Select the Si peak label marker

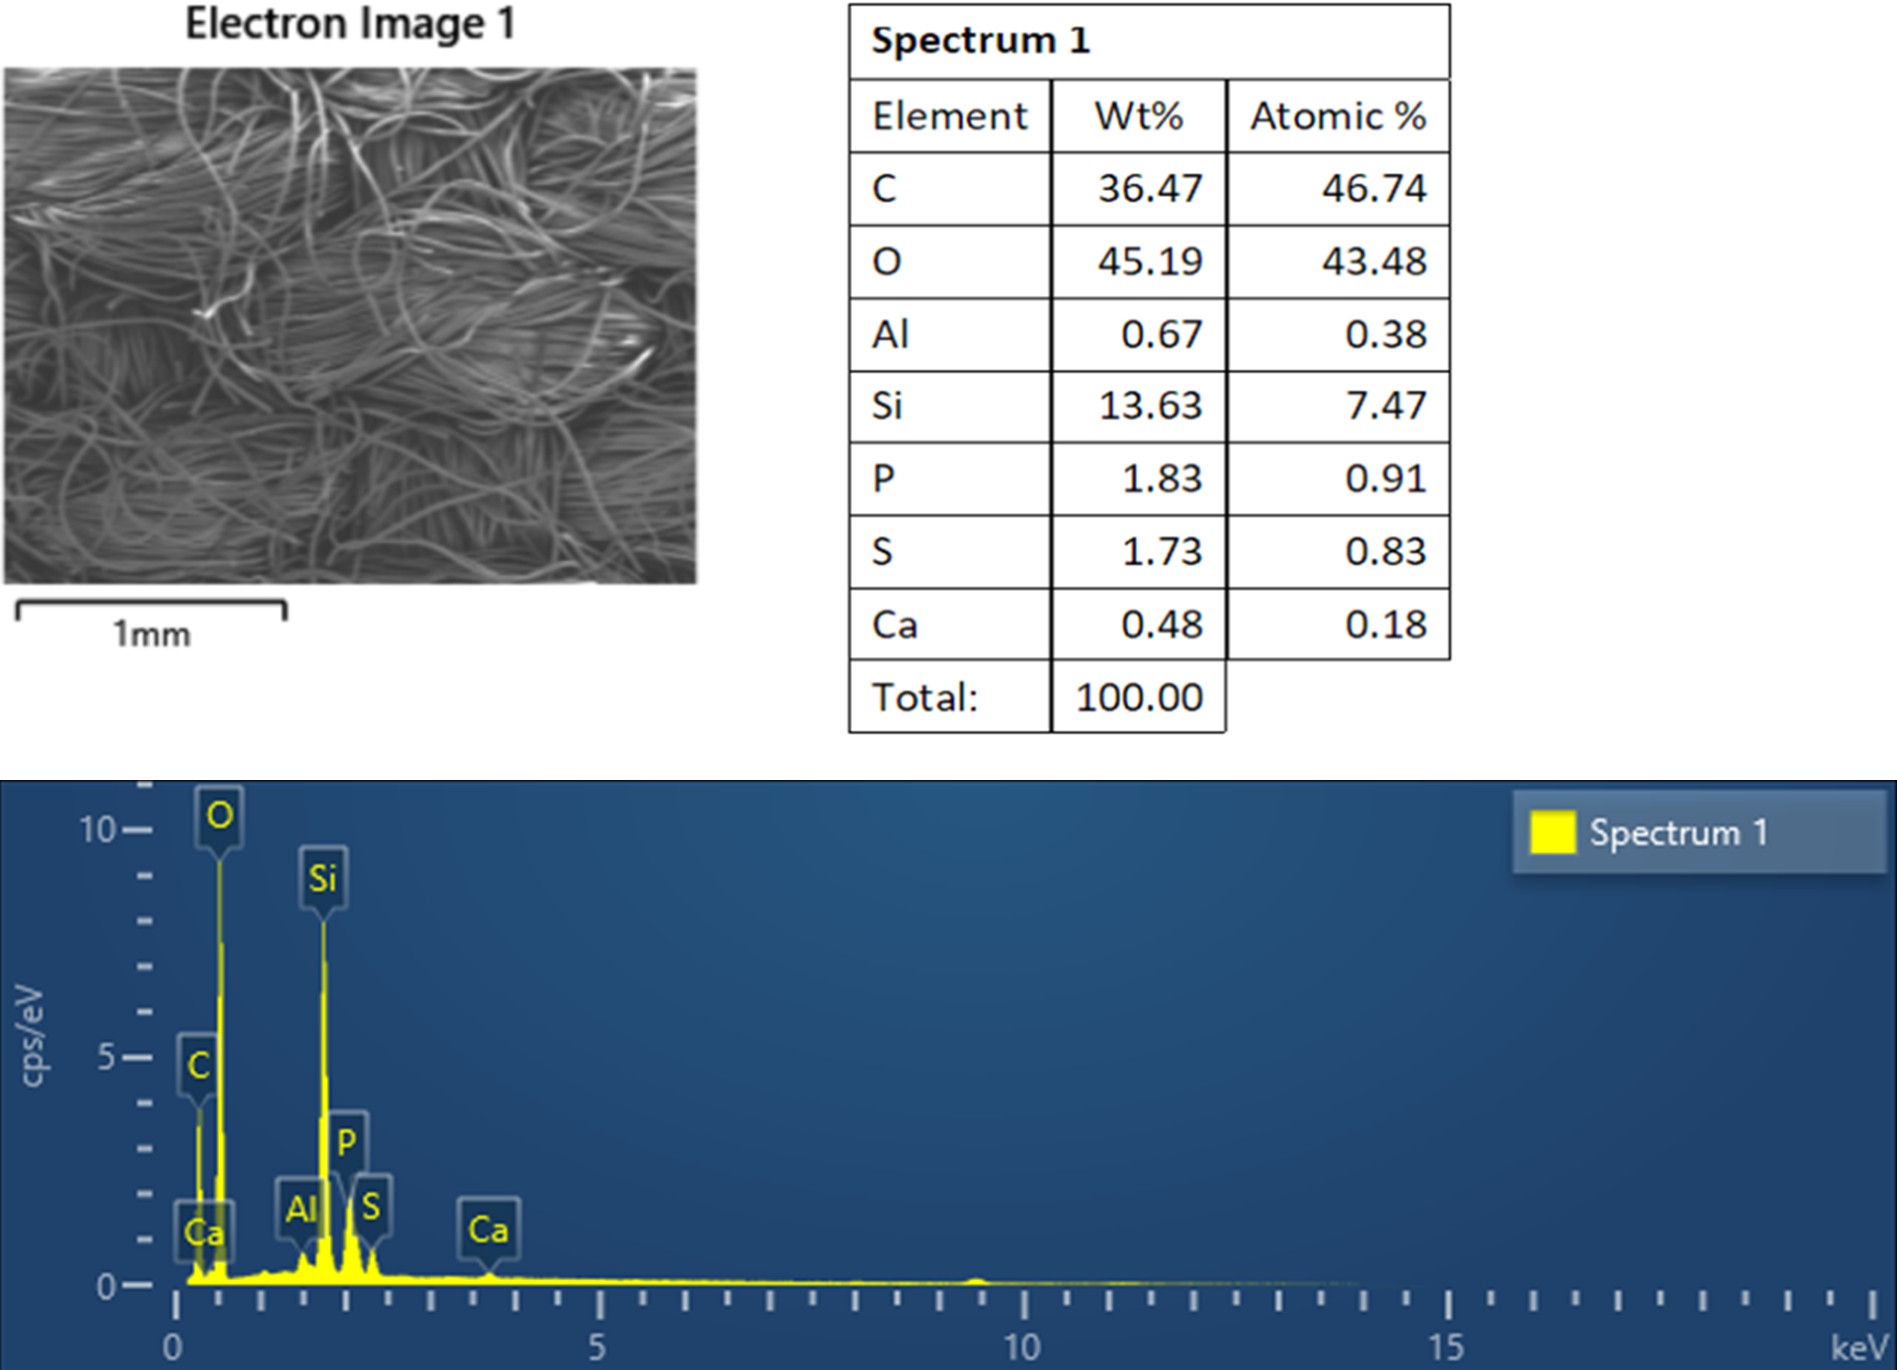[322, 879]
